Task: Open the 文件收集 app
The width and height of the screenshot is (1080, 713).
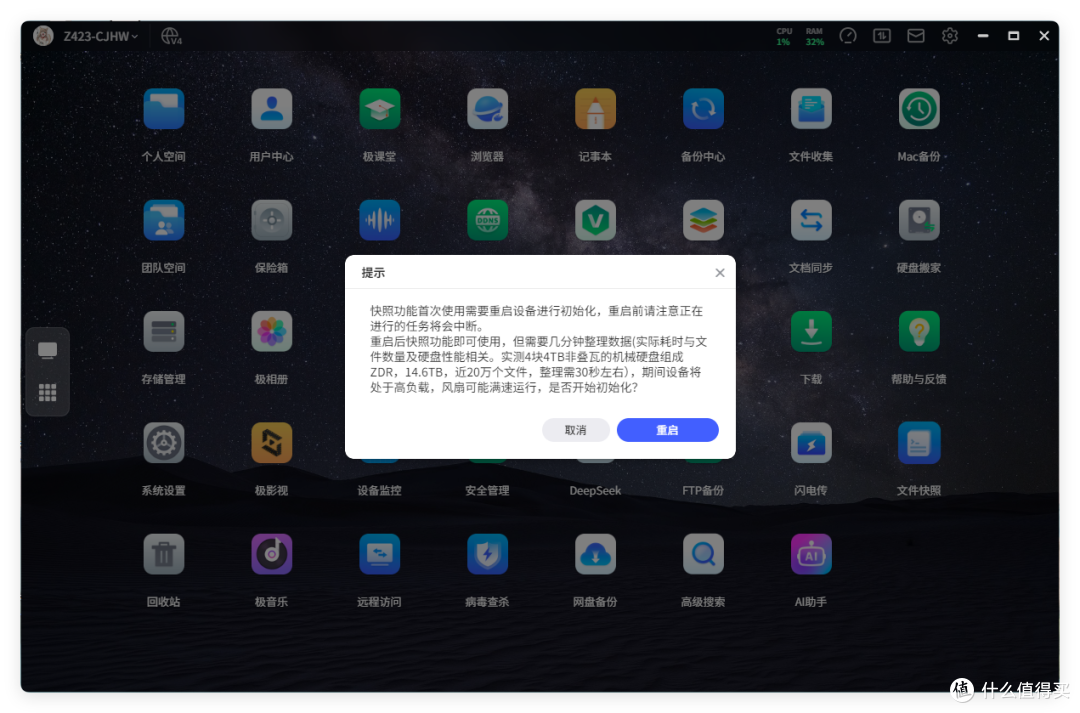Action: (x=811, y=109)
